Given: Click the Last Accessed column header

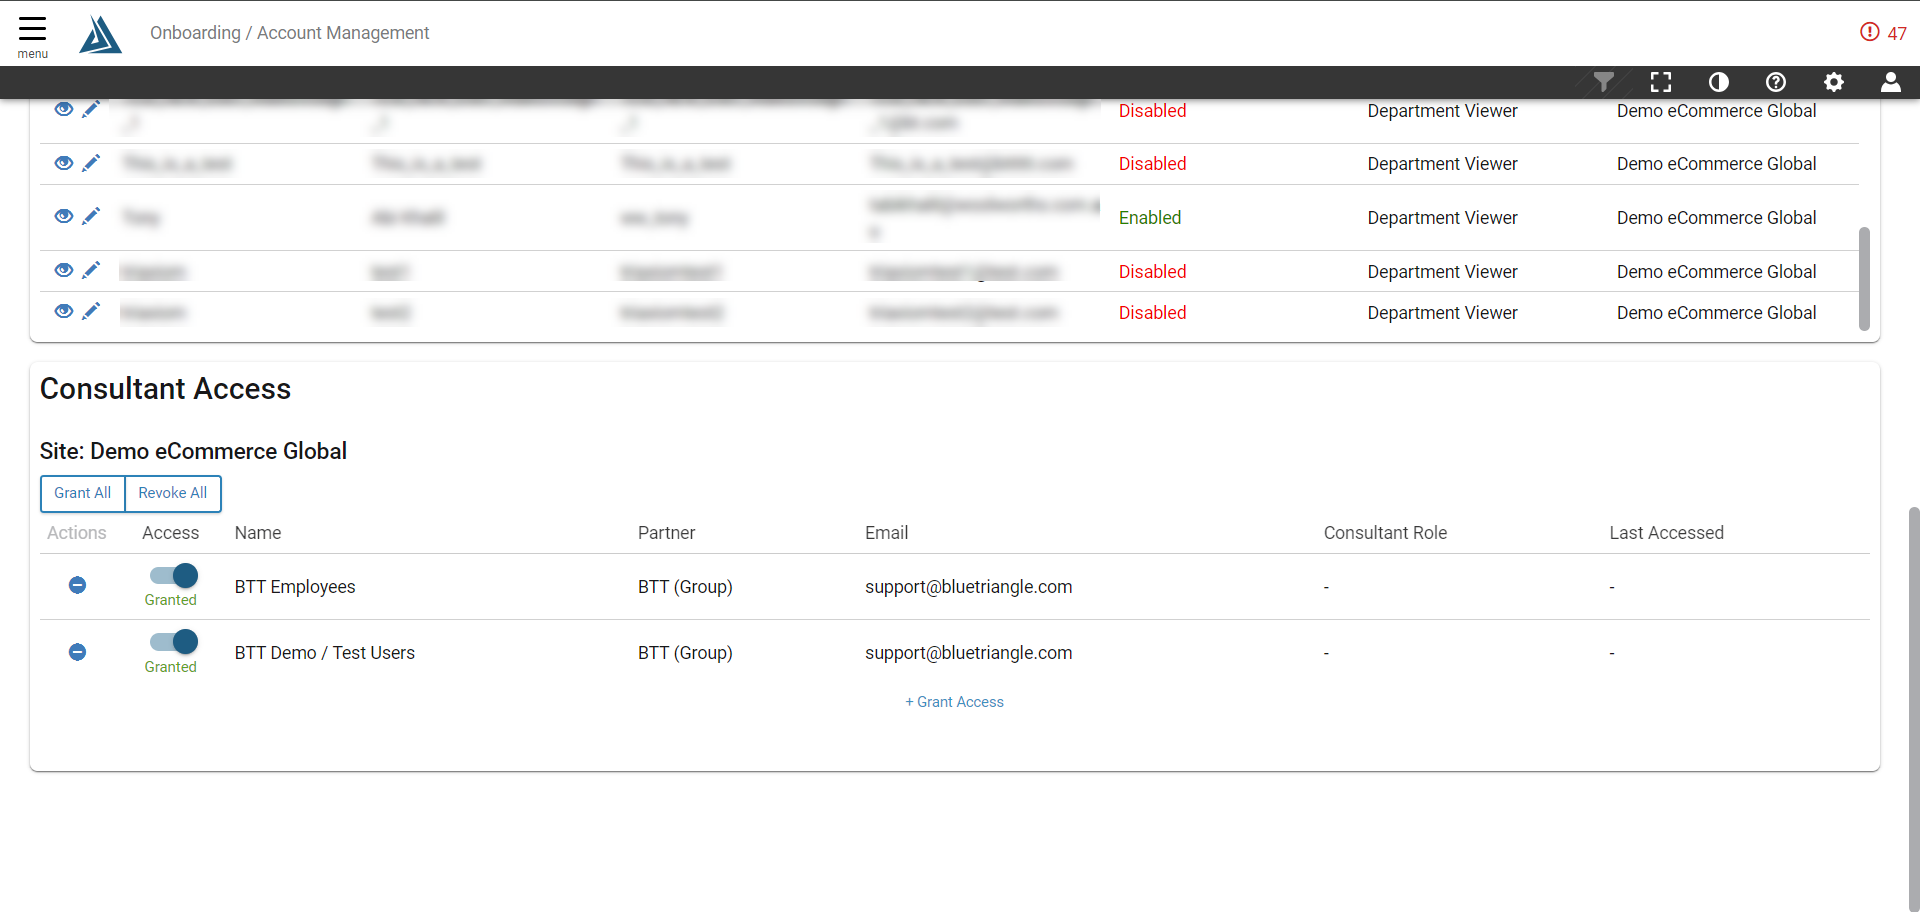Looking at the screenshot, I should (1667, 533).
